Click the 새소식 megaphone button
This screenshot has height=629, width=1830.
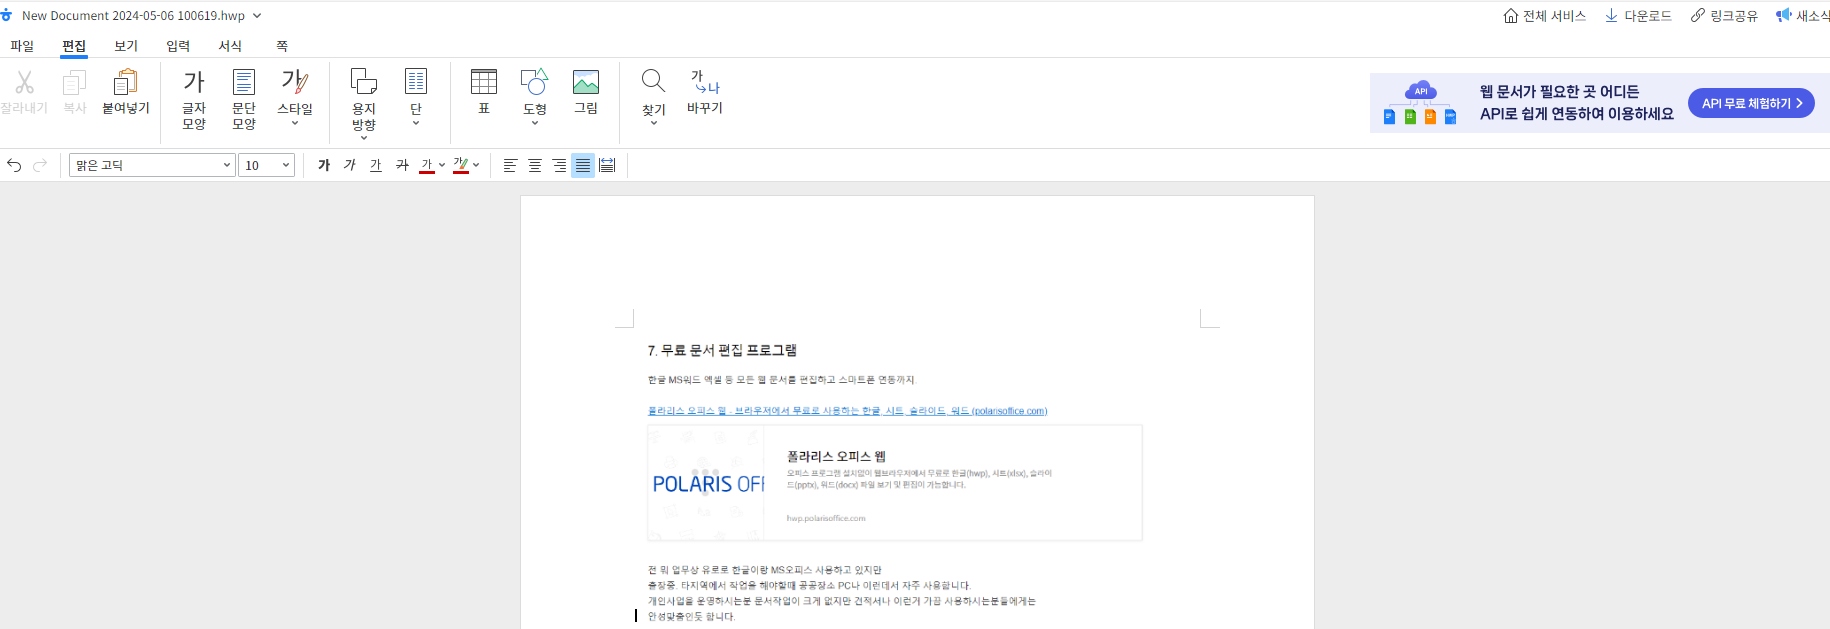pyautogui.click(x=1802, y=16)
